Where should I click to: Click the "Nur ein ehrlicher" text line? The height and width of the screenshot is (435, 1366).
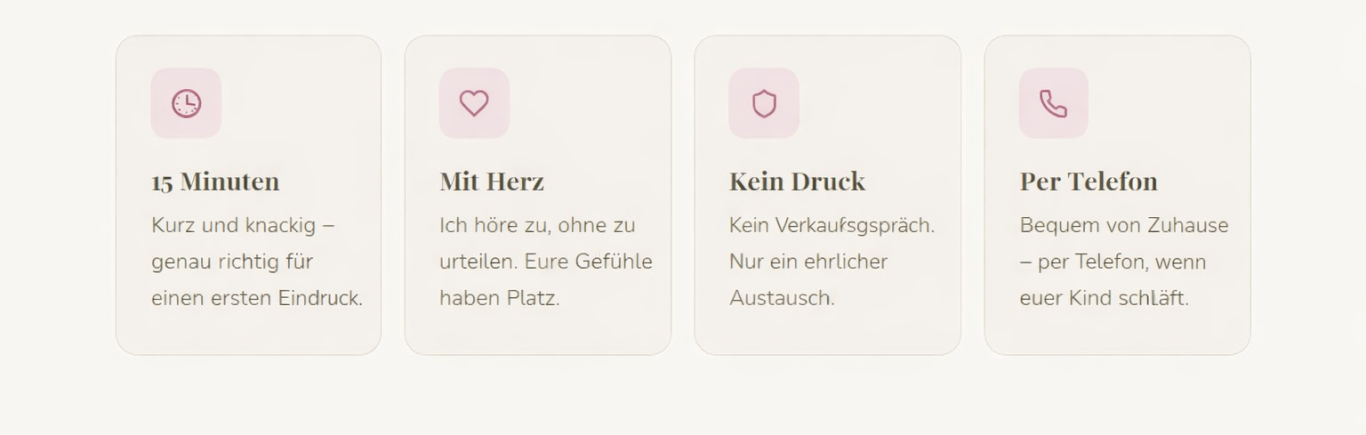(808, 262)
